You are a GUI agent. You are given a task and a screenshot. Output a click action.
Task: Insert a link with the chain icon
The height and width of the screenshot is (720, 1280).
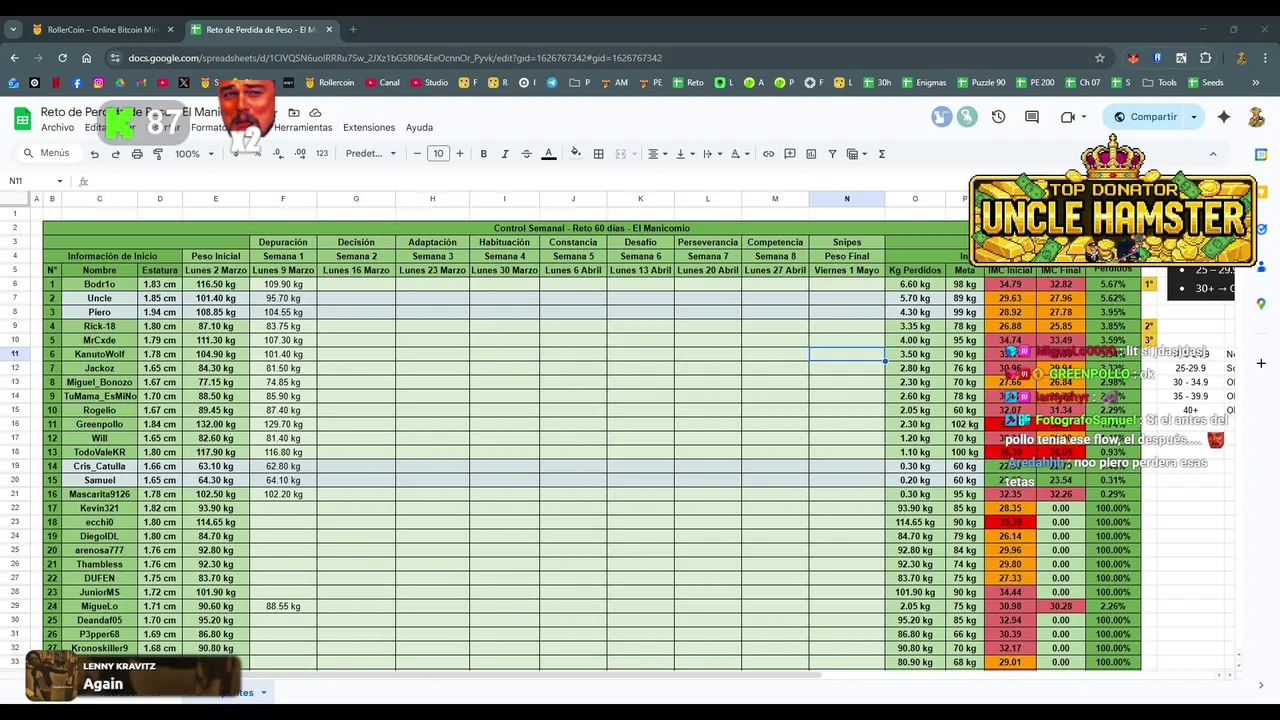coord(768,154)
